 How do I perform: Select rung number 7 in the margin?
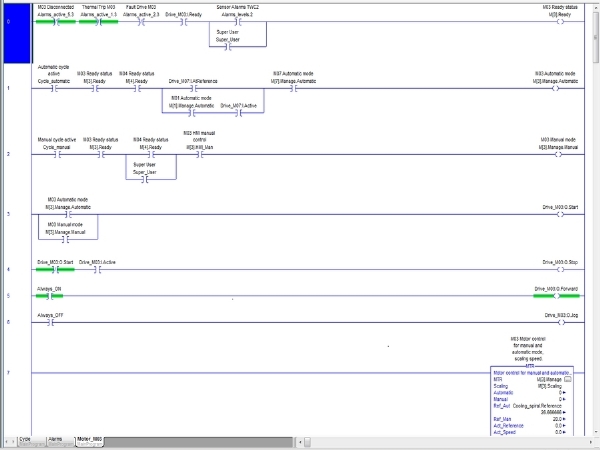8,373
